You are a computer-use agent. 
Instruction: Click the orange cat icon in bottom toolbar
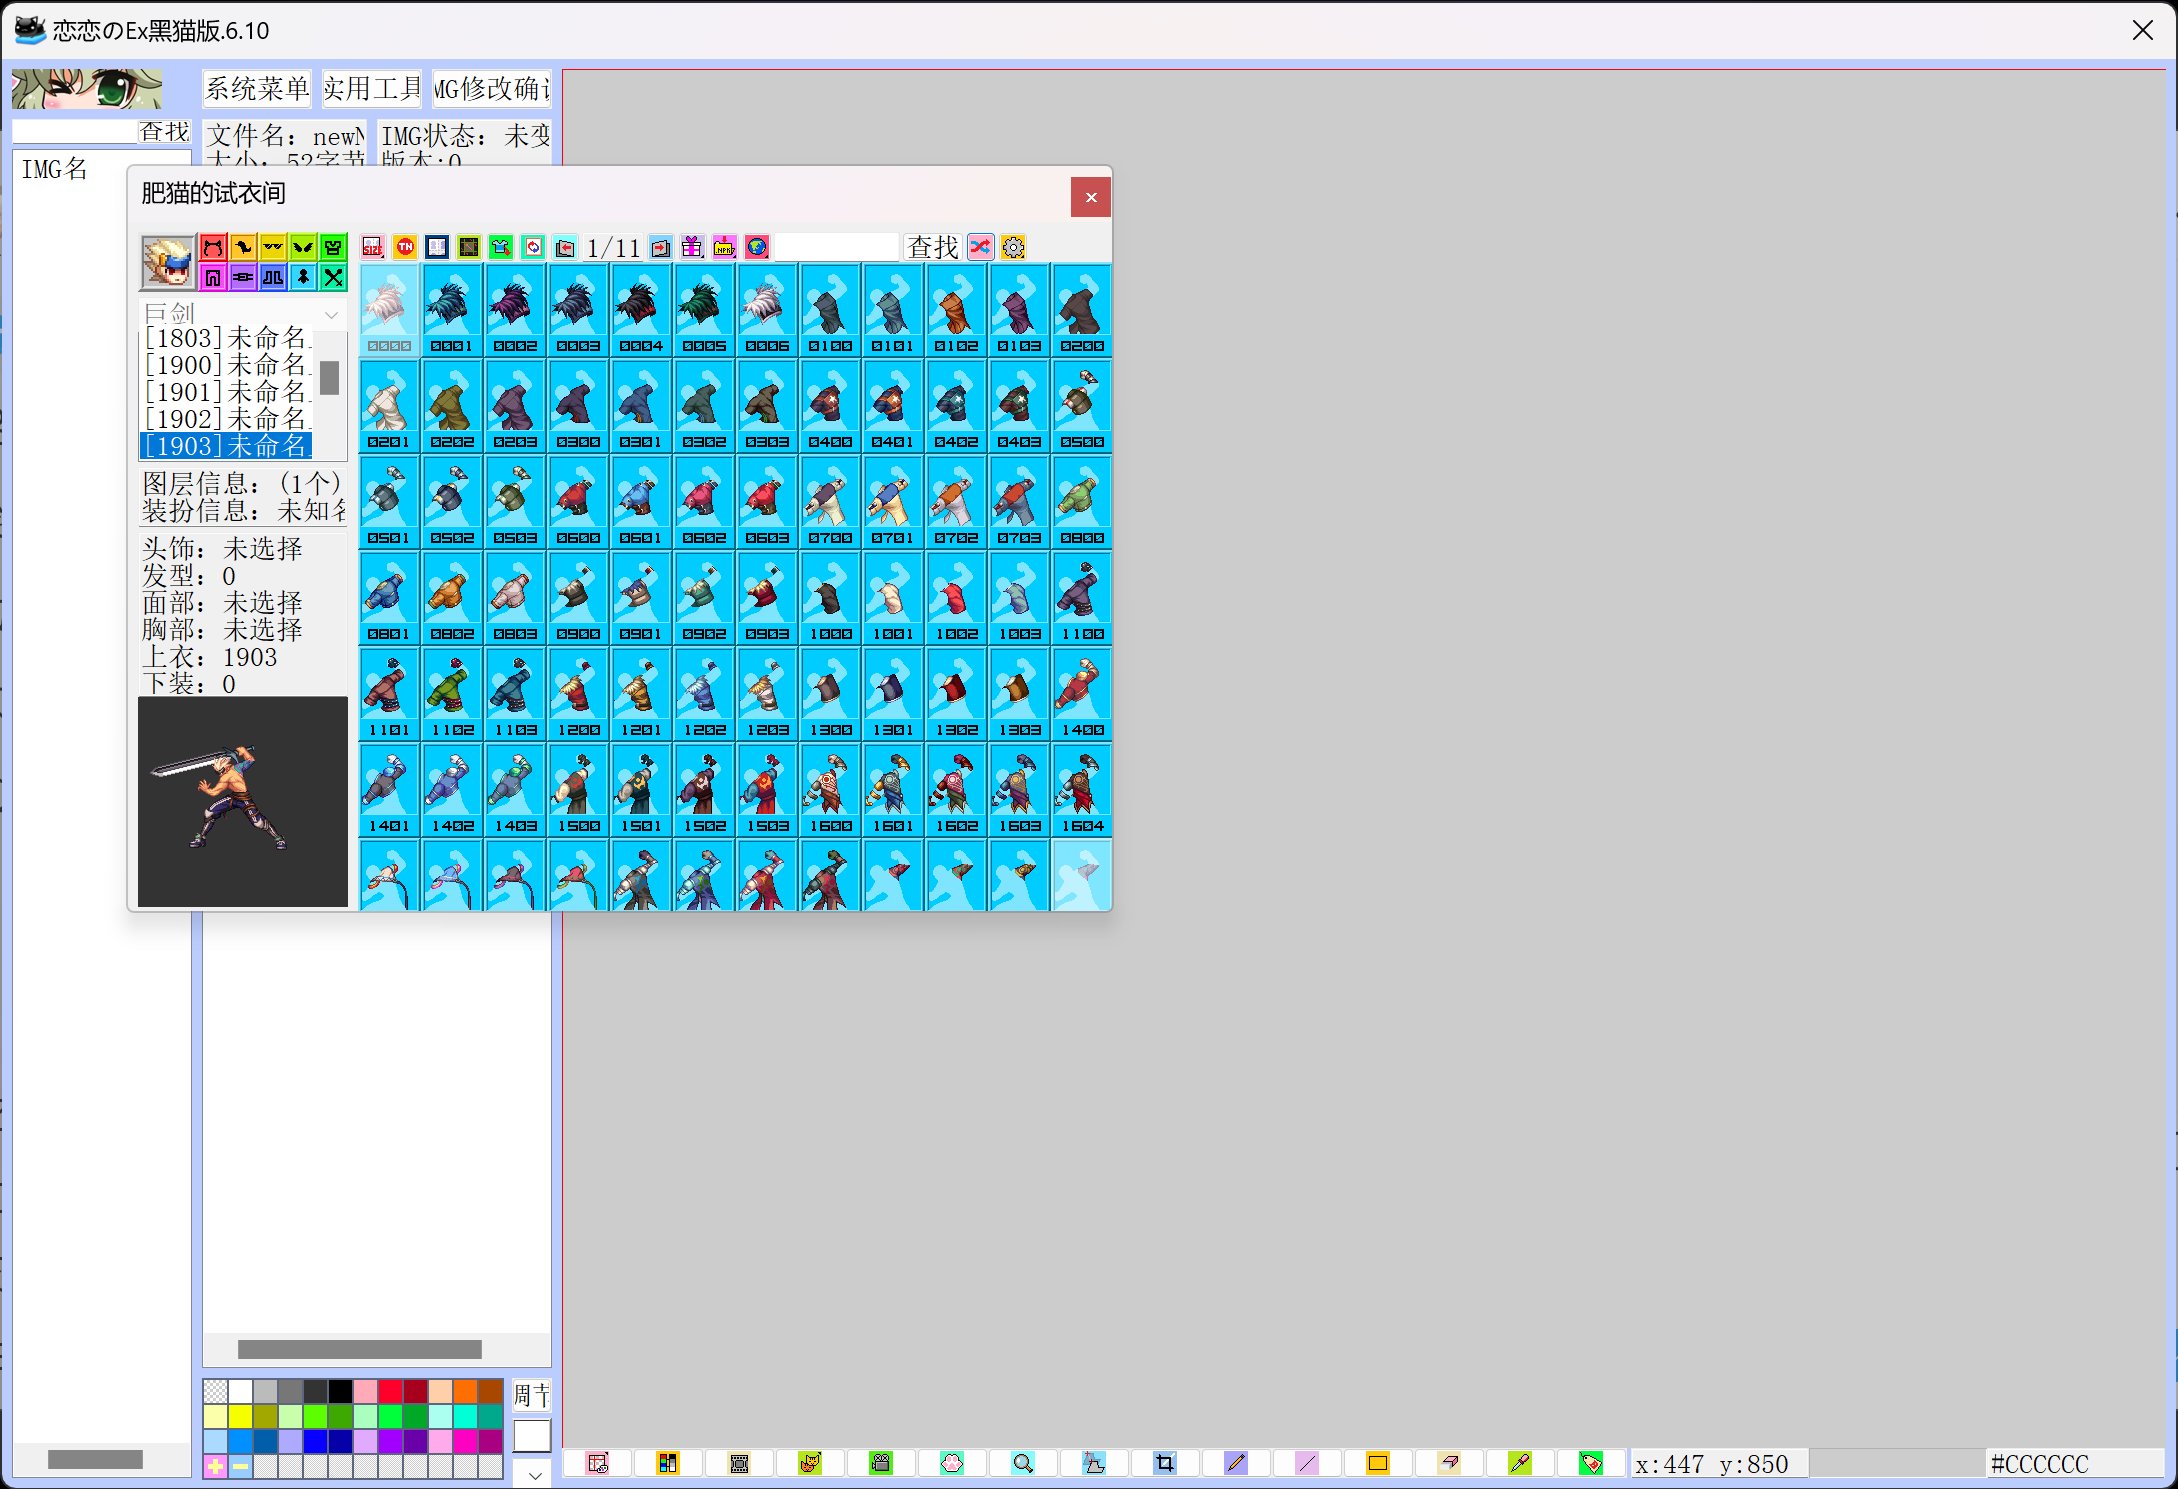810,1463
